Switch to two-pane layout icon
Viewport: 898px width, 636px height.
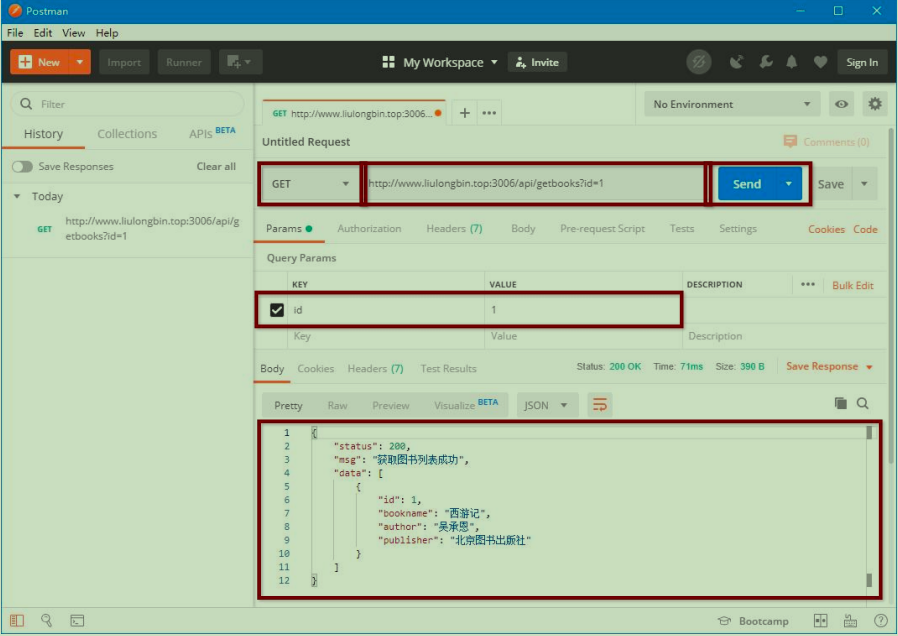[821, 621]
